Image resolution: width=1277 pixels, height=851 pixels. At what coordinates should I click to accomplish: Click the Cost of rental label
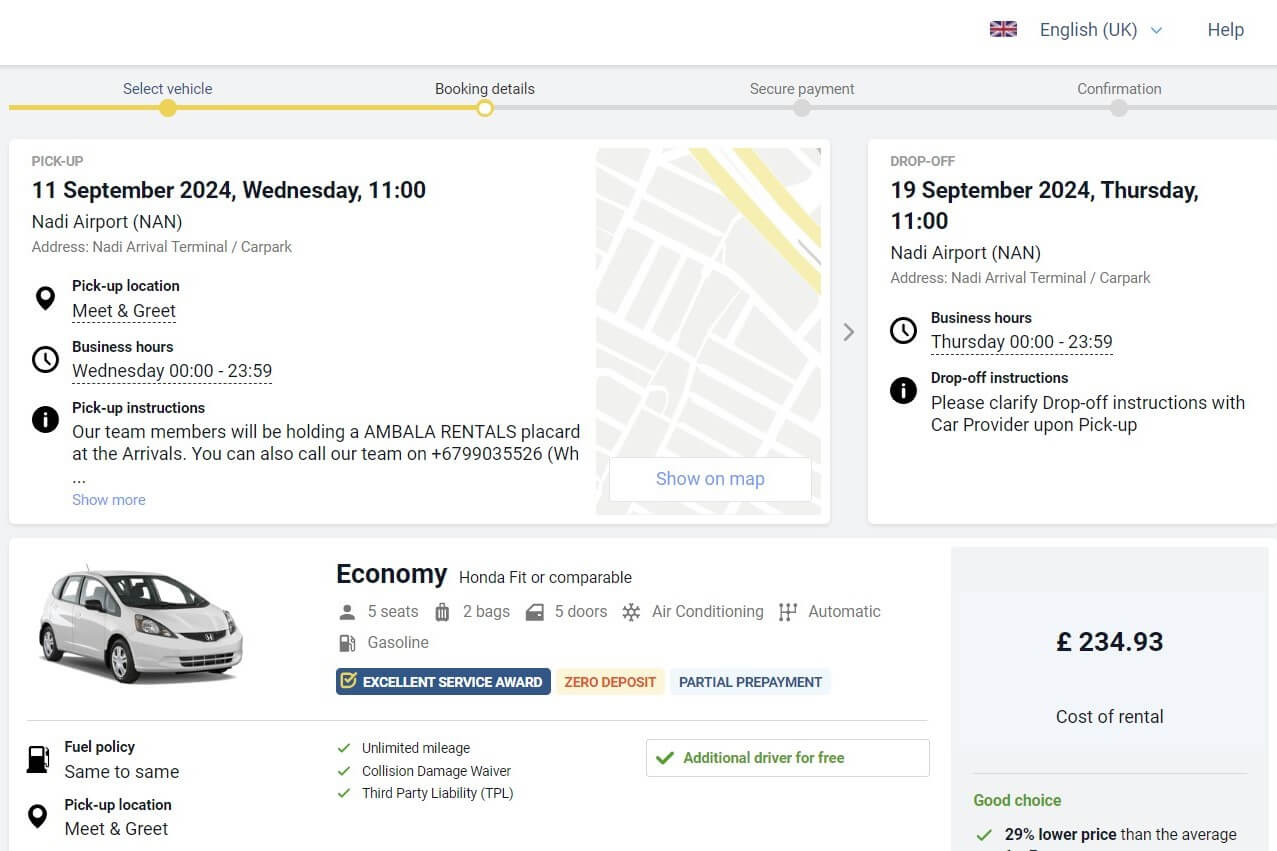1110,717
